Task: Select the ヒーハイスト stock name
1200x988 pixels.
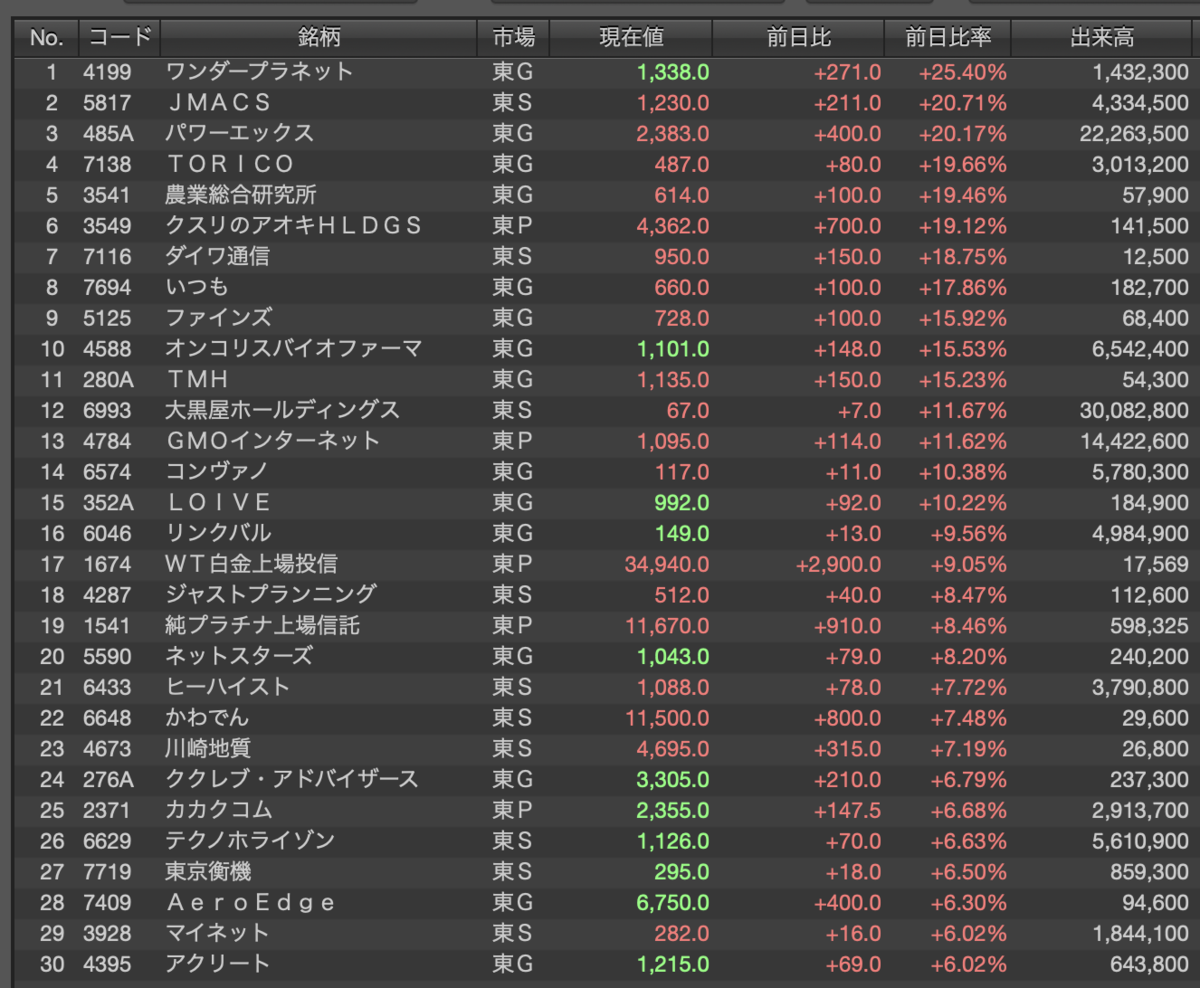Action: 228,687
